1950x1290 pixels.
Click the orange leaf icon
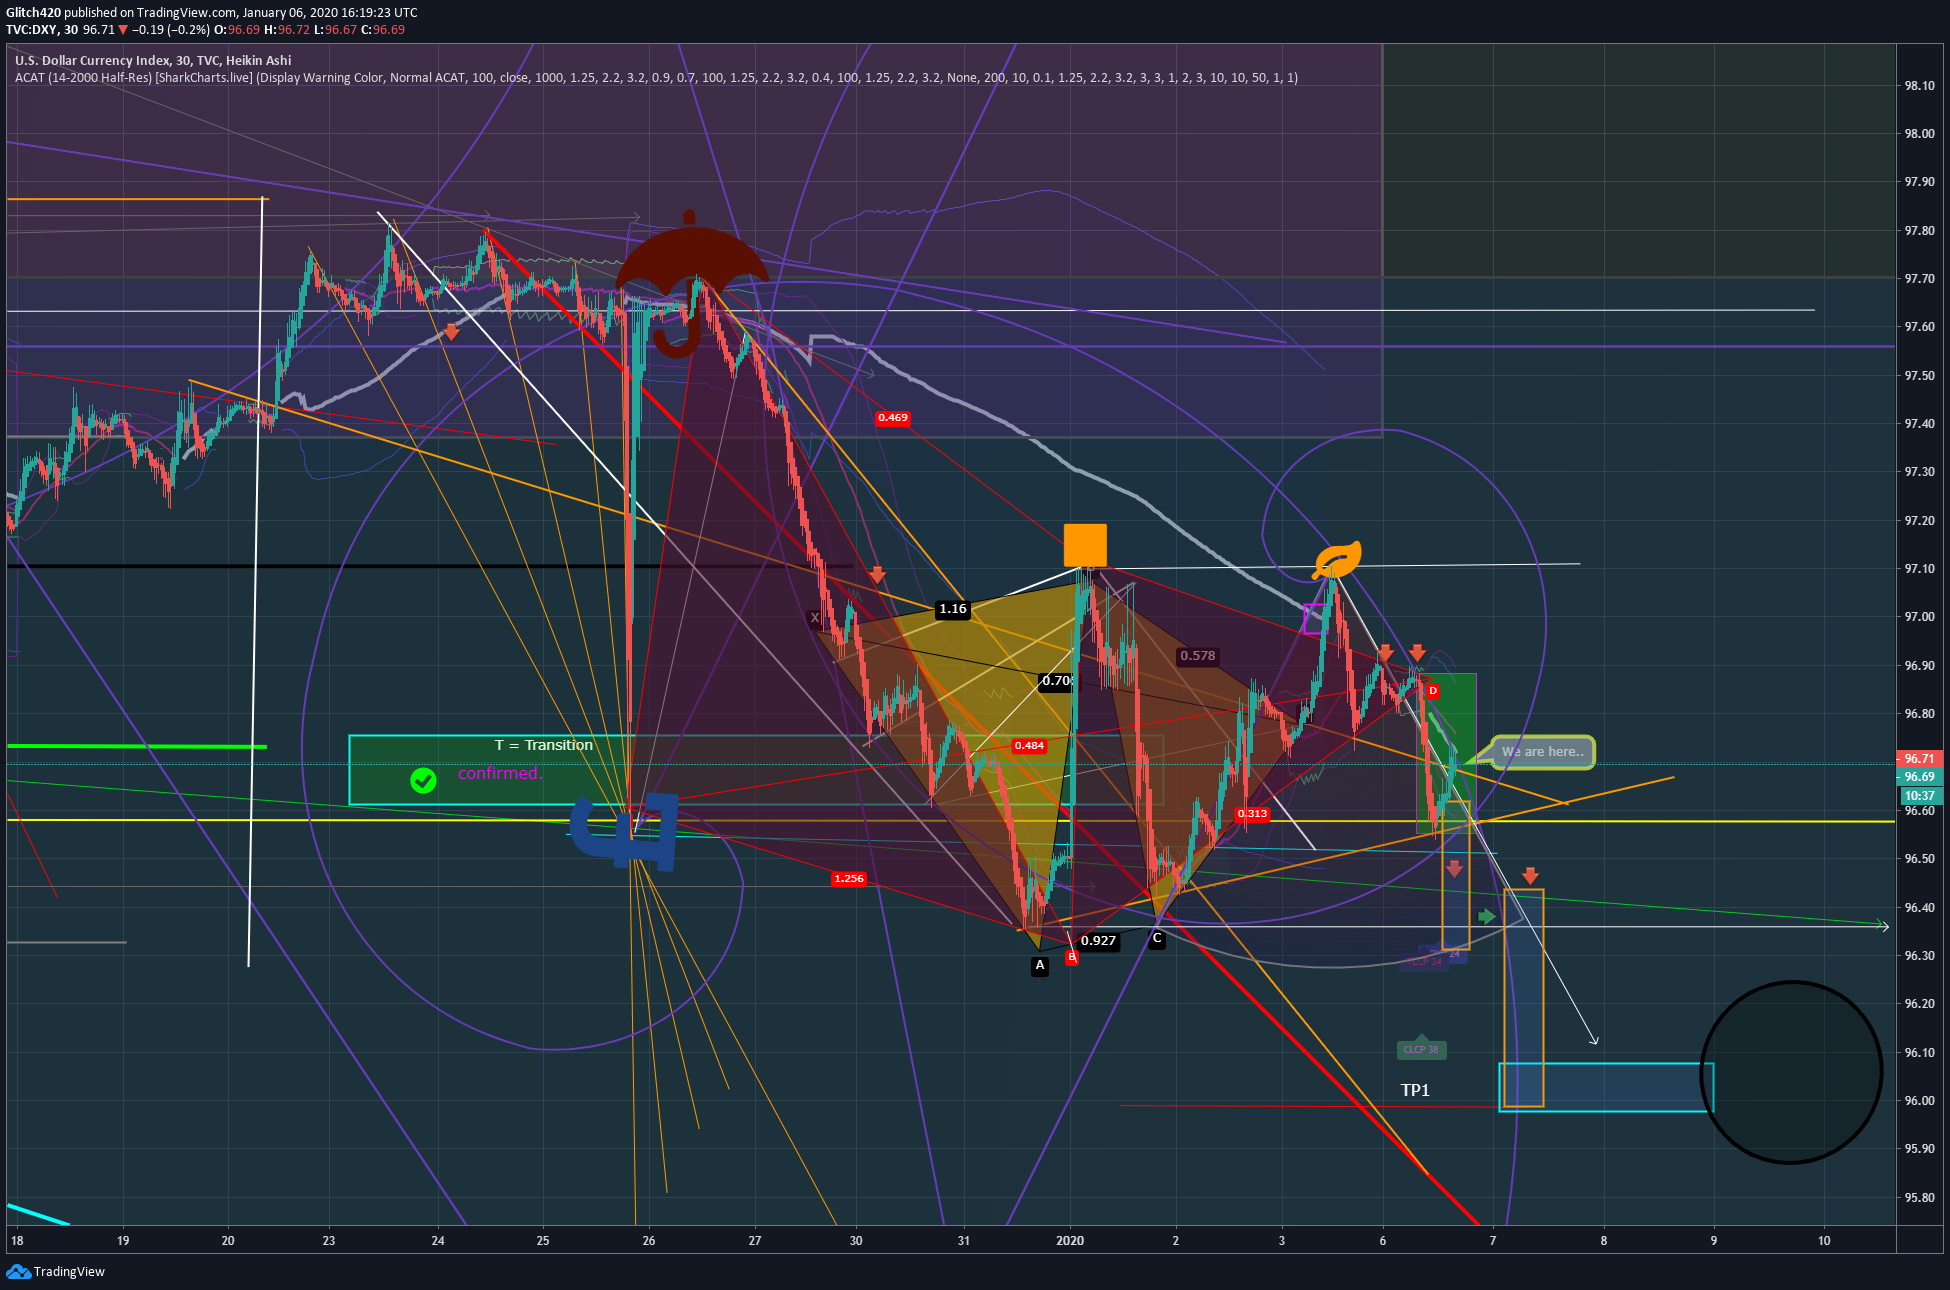(1338, 560)
